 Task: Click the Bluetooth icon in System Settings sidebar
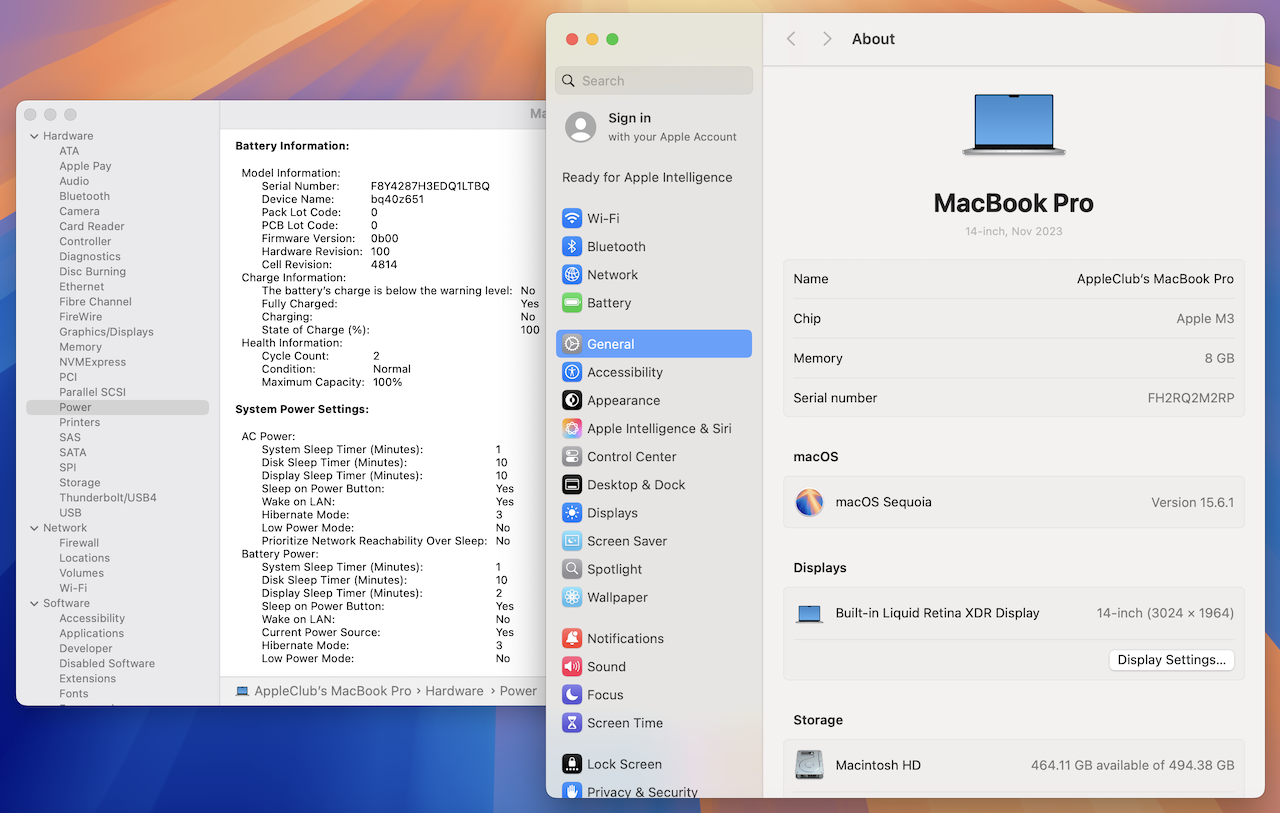coord(572,246)
